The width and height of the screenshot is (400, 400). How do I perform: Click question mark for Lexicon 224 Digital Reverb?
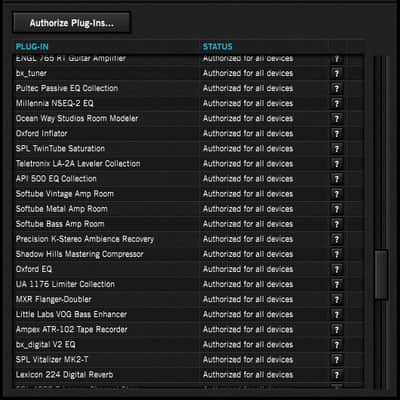[x=337, y=375]
